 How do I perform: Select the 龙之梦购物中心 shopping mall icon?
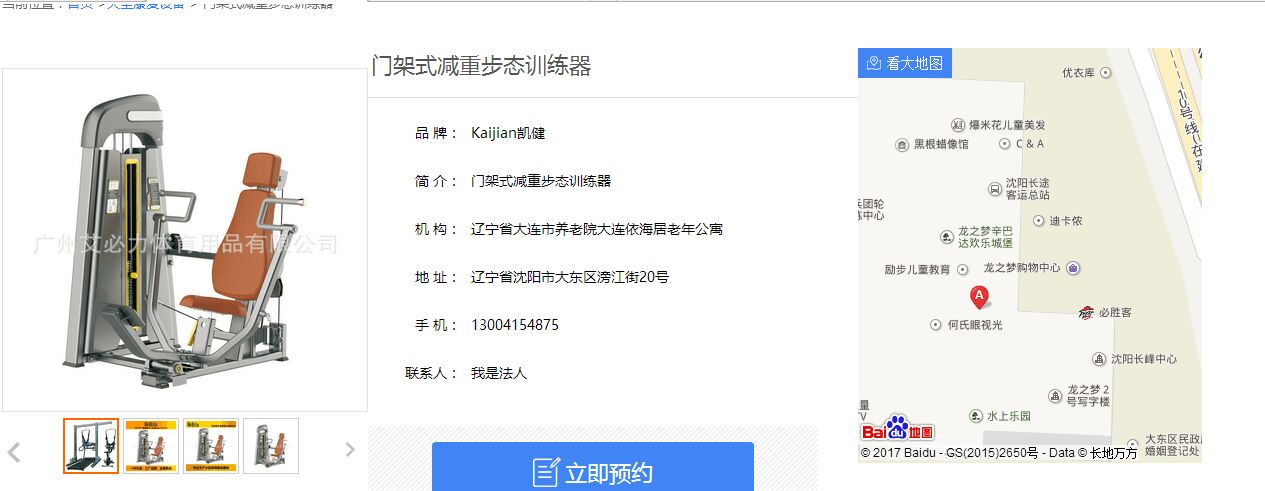[1073, 268]
